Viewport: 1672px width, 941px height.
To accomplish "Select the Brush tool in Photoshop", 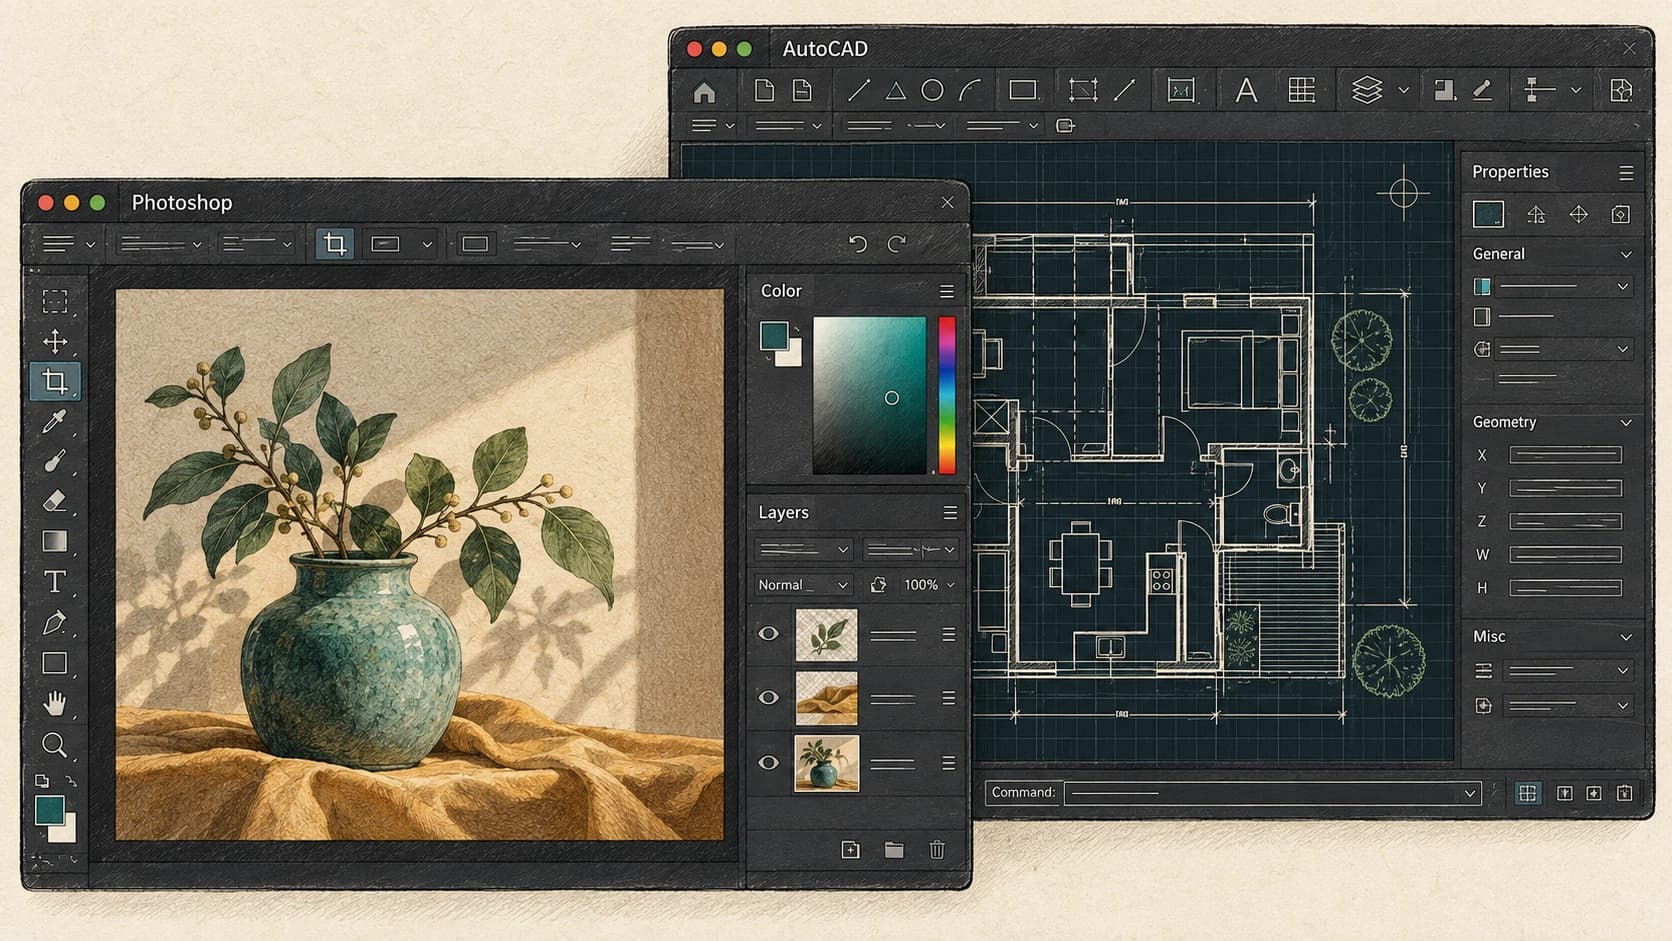I will click(x=55, y=461).
